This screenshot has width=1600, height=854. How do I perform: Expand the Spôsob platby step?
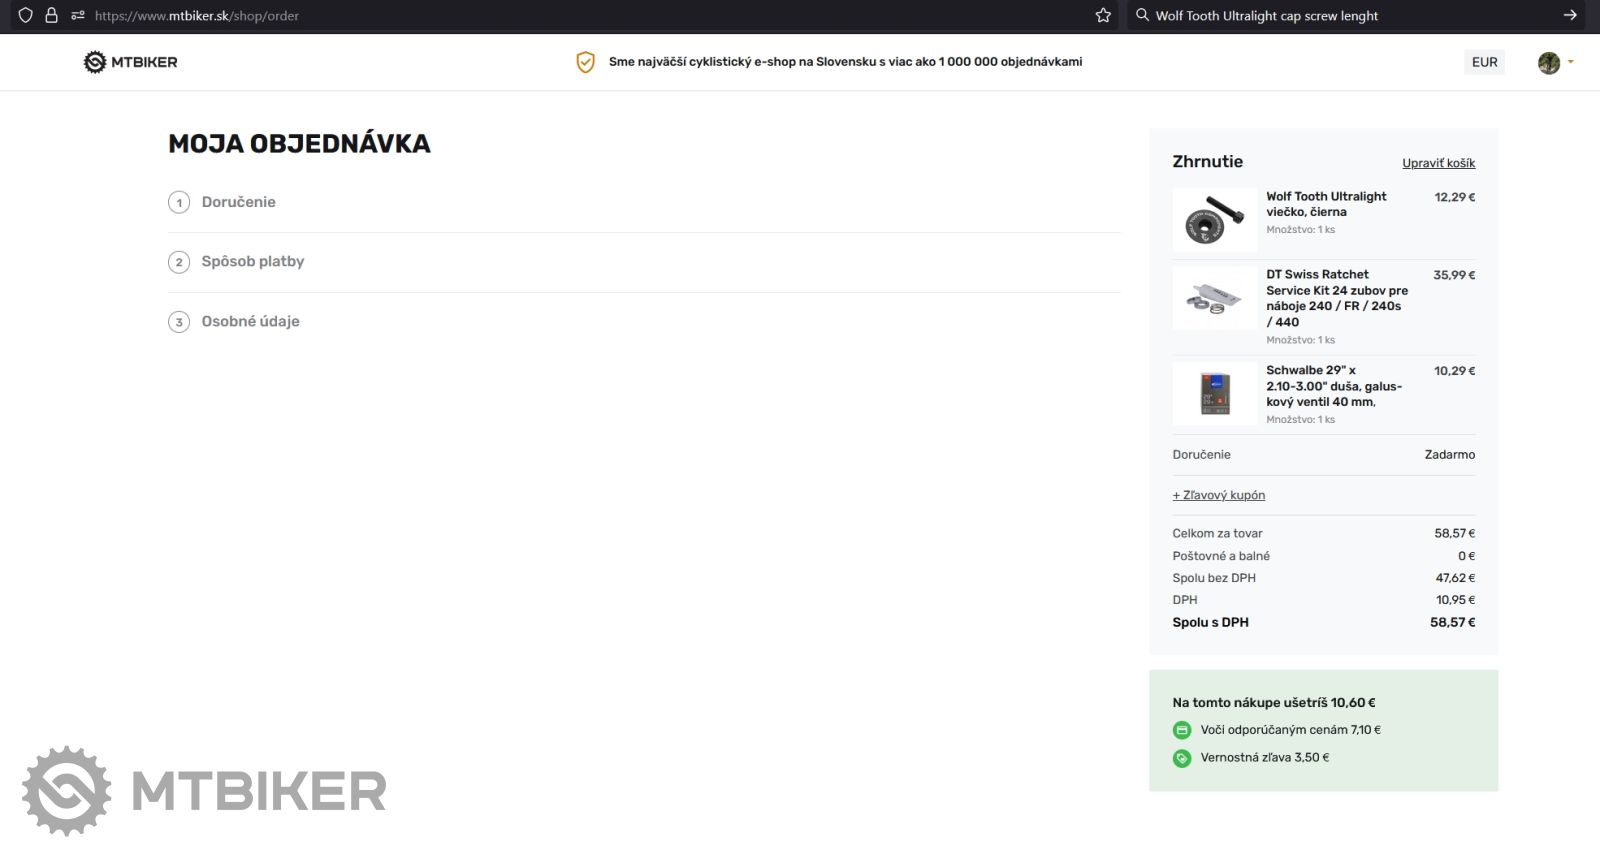tap(252, 261)
